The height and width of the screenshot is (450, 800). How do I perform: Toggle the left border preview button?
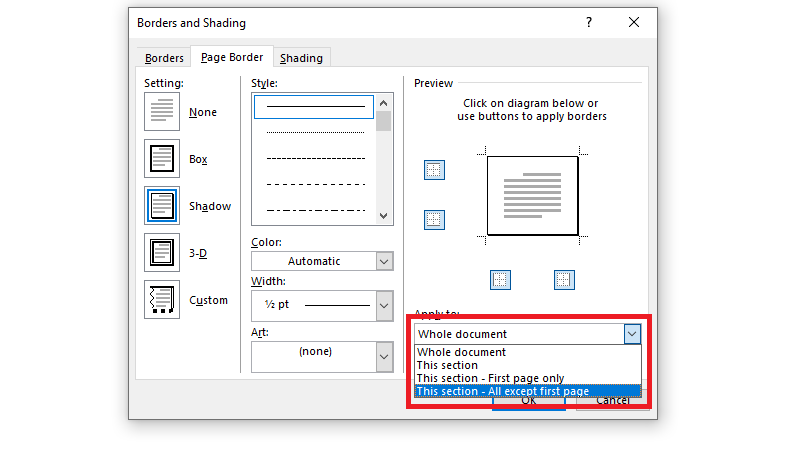501,279
